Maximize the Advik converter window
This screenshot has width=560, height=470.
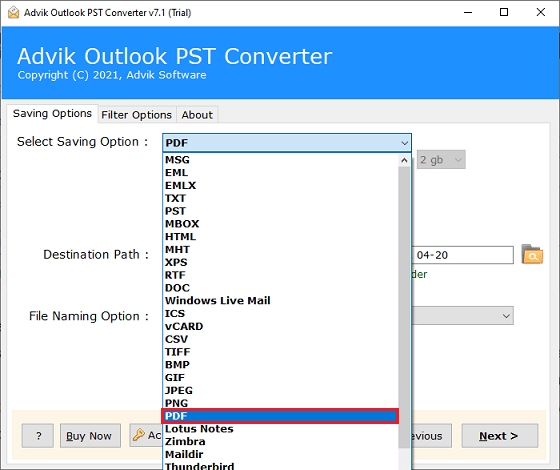pos(504,12)
